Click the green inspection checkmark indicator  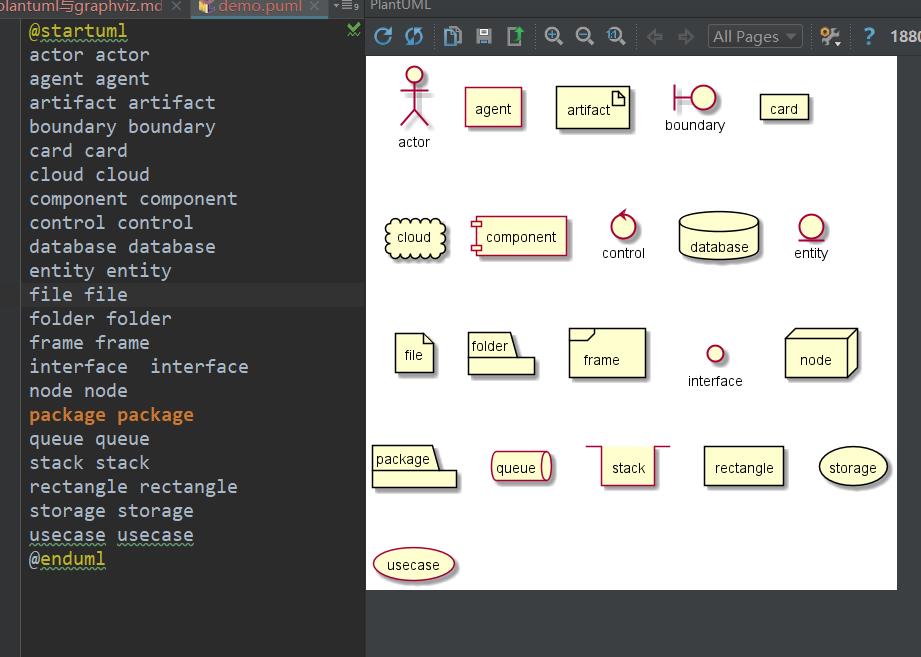tap(353, 31)
